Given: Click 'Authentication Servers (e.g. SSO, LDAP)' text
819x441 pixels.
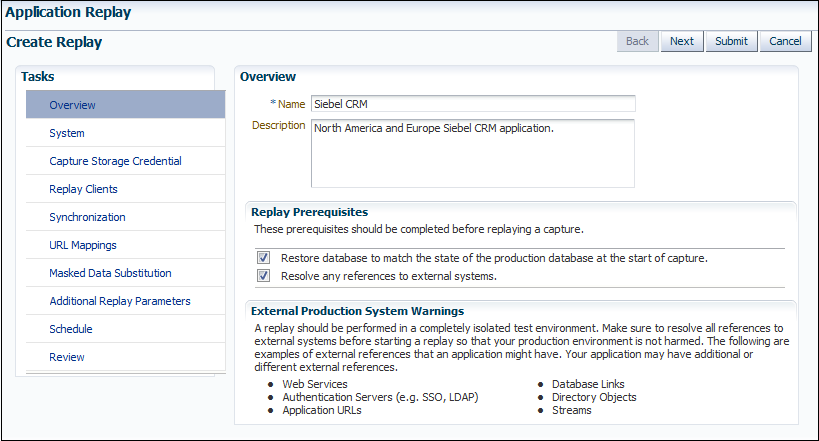Looking at the screenshot, I should pos(380,397).
